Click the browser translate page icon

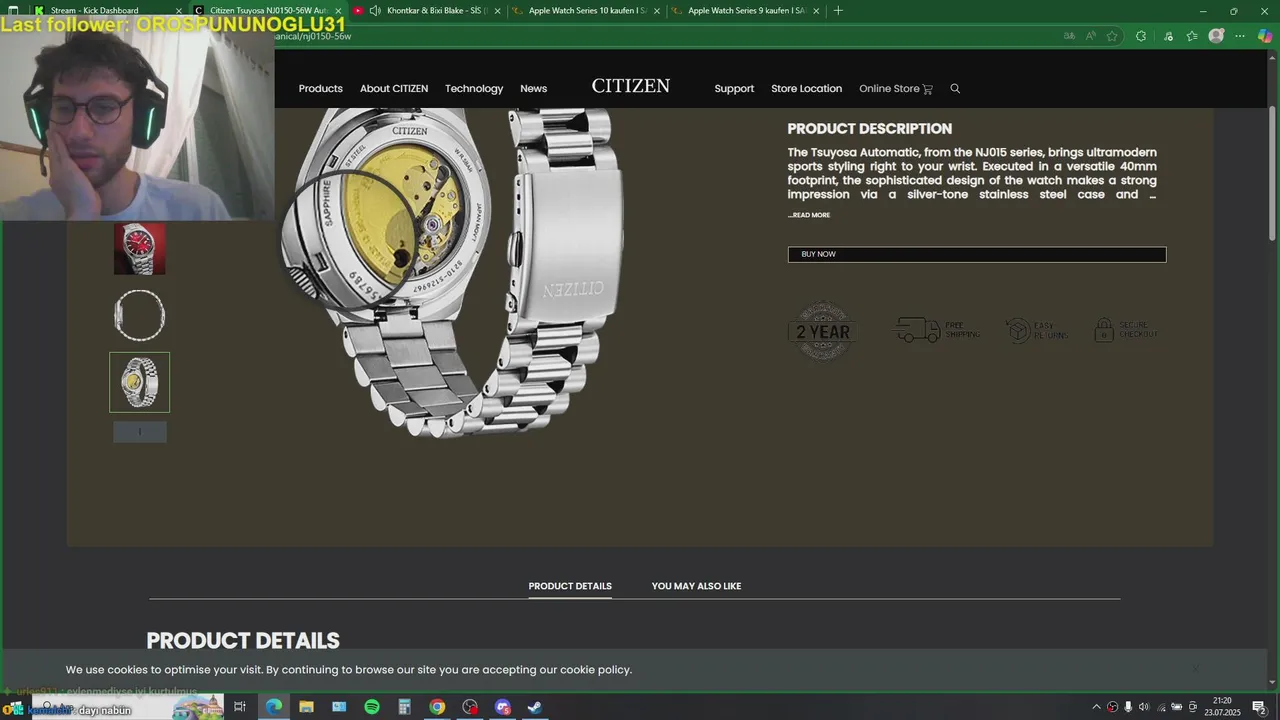[1069, 36]
